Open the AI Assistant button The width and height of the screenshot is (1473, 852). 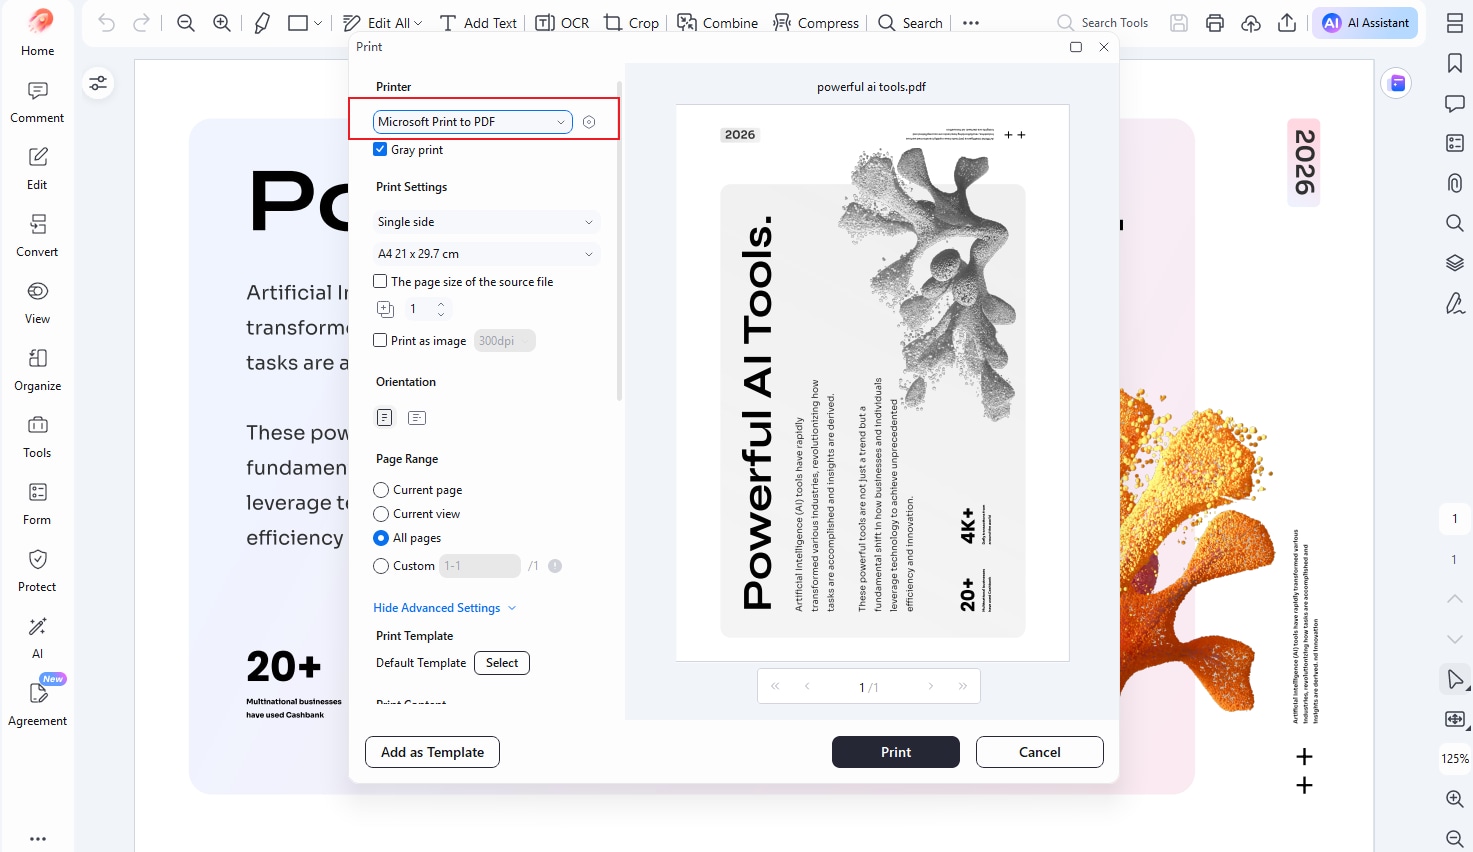(x=1365, y=22)
